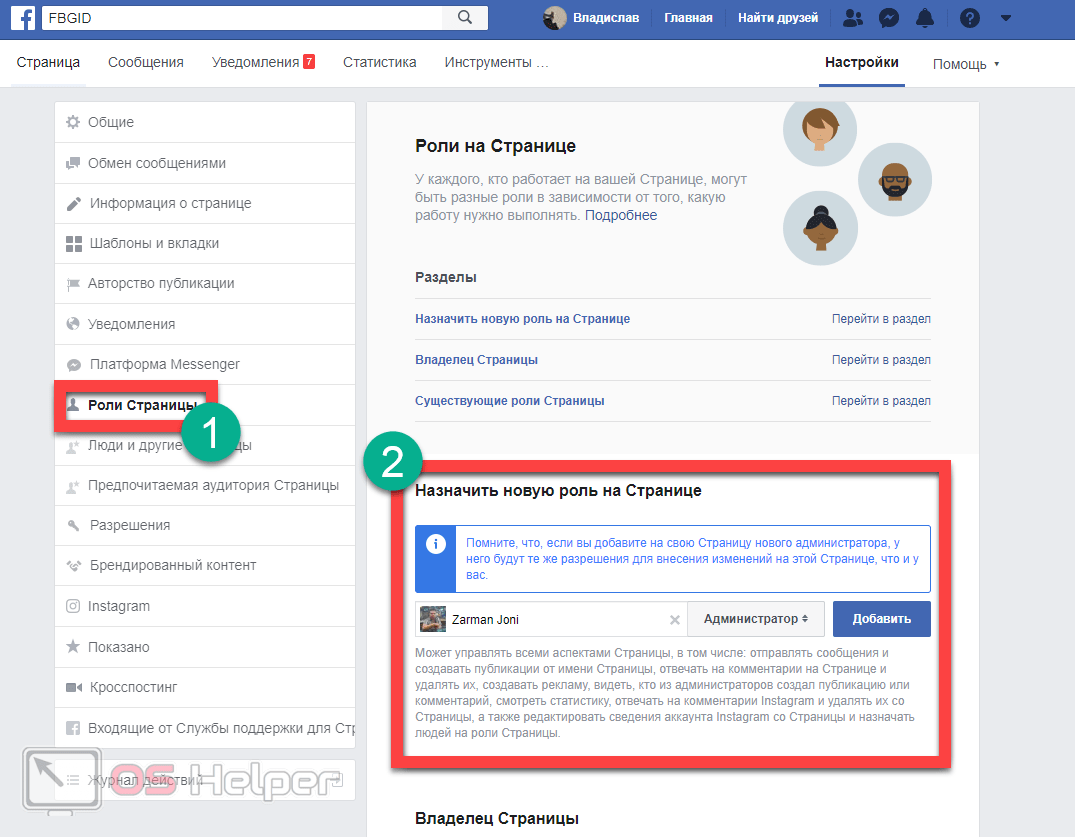Image resolution: width=1075 pixels, height=837 pixels.
Task: Click the Facebook icon for Входящие от Службы поддержки
Action: pos(73,728)
